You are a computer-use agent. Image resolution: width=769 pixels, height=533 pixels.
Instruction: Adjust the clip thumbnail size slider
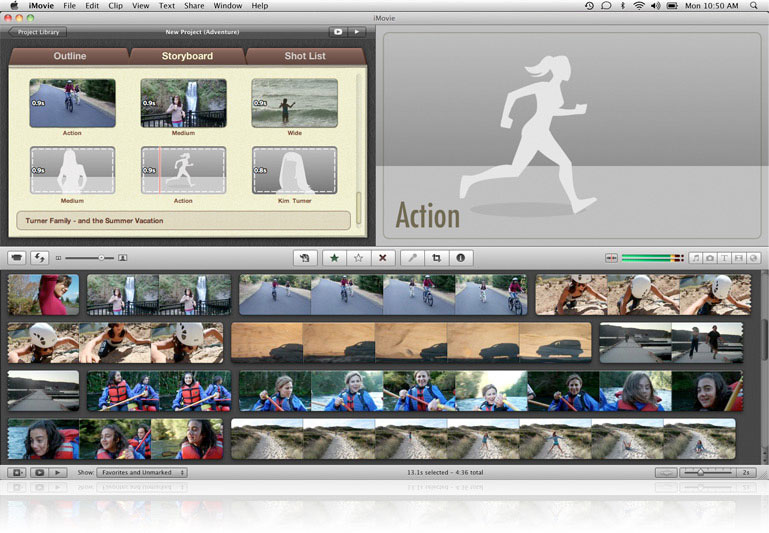100,258
